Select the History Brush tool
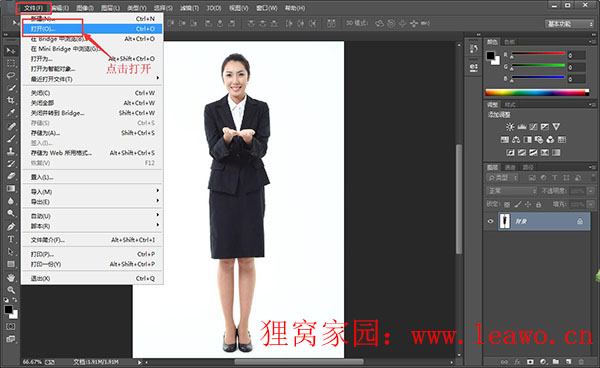 point(11,164)
